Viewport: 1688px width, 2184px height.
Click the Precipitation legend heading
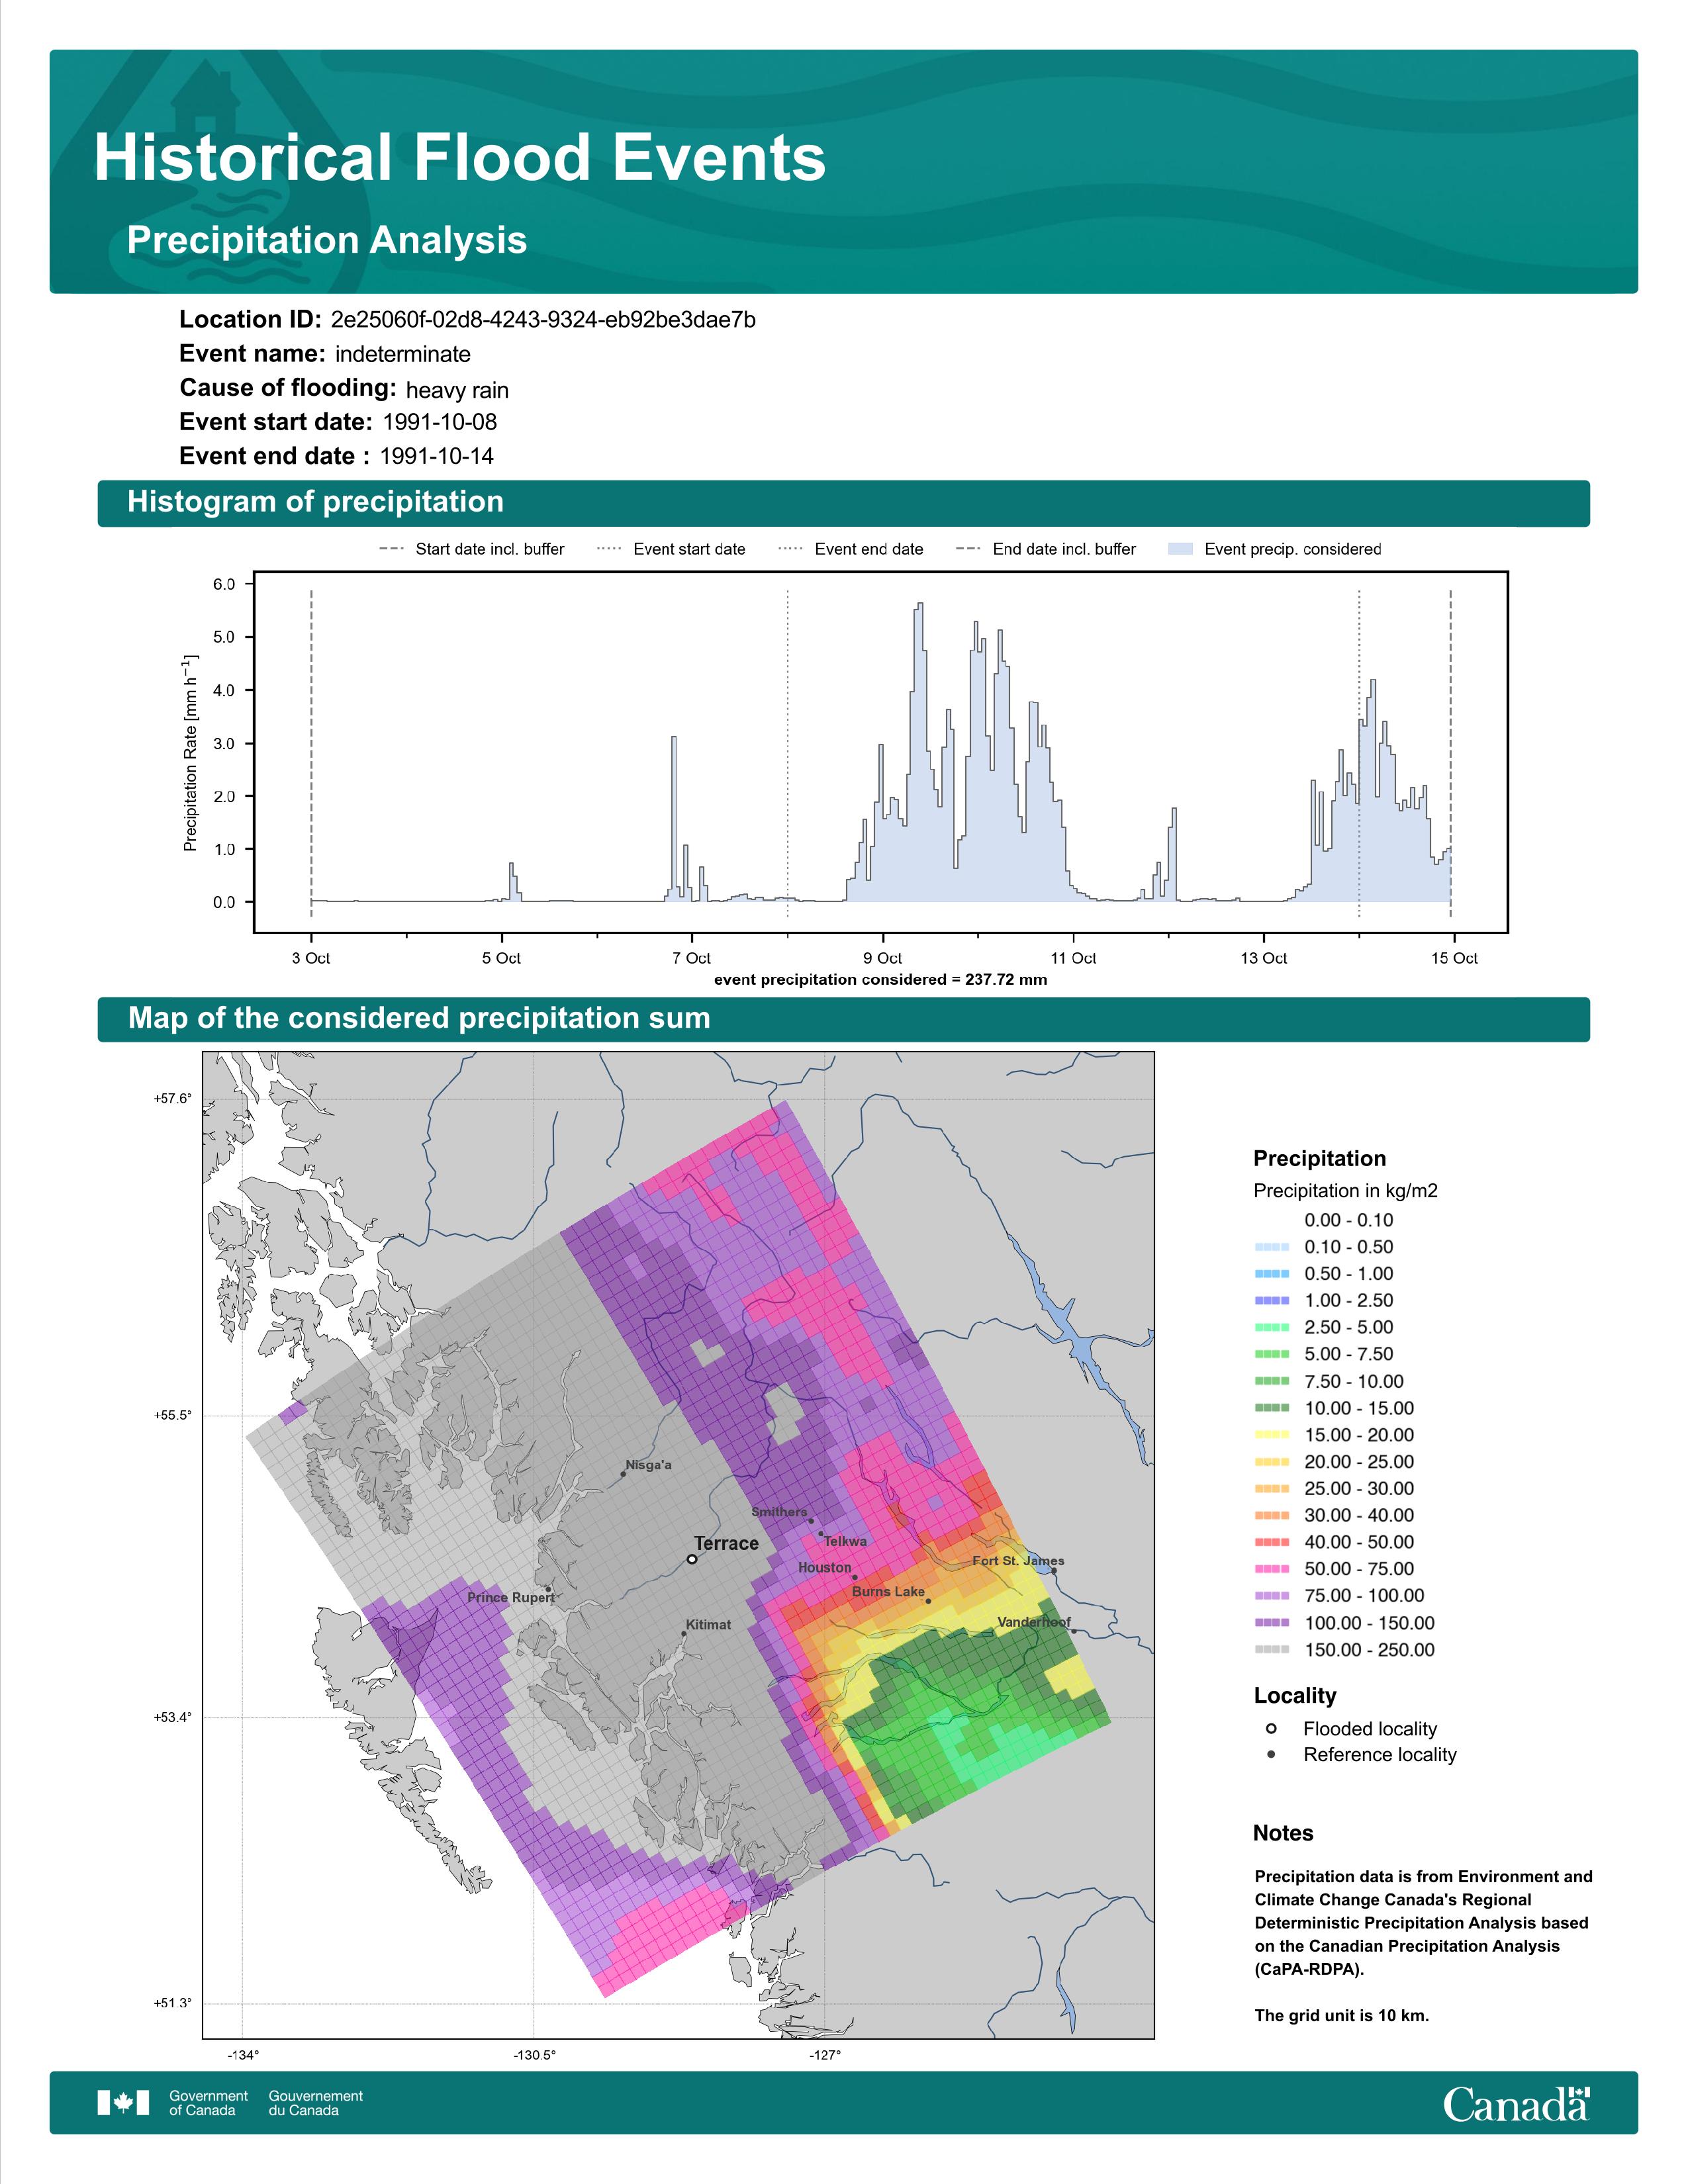point(1319,1158)
